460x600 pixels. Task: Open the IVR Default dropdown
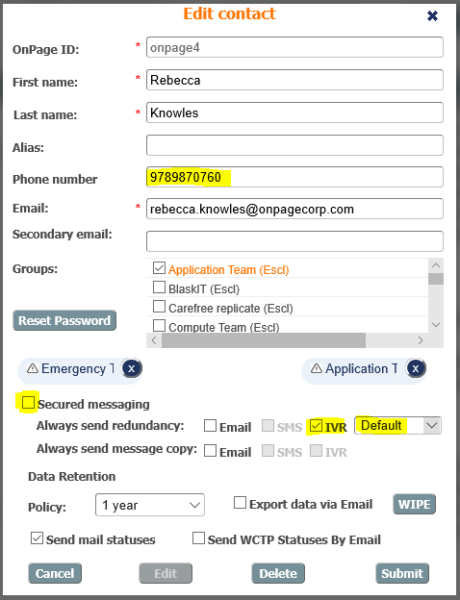[398, 426]
